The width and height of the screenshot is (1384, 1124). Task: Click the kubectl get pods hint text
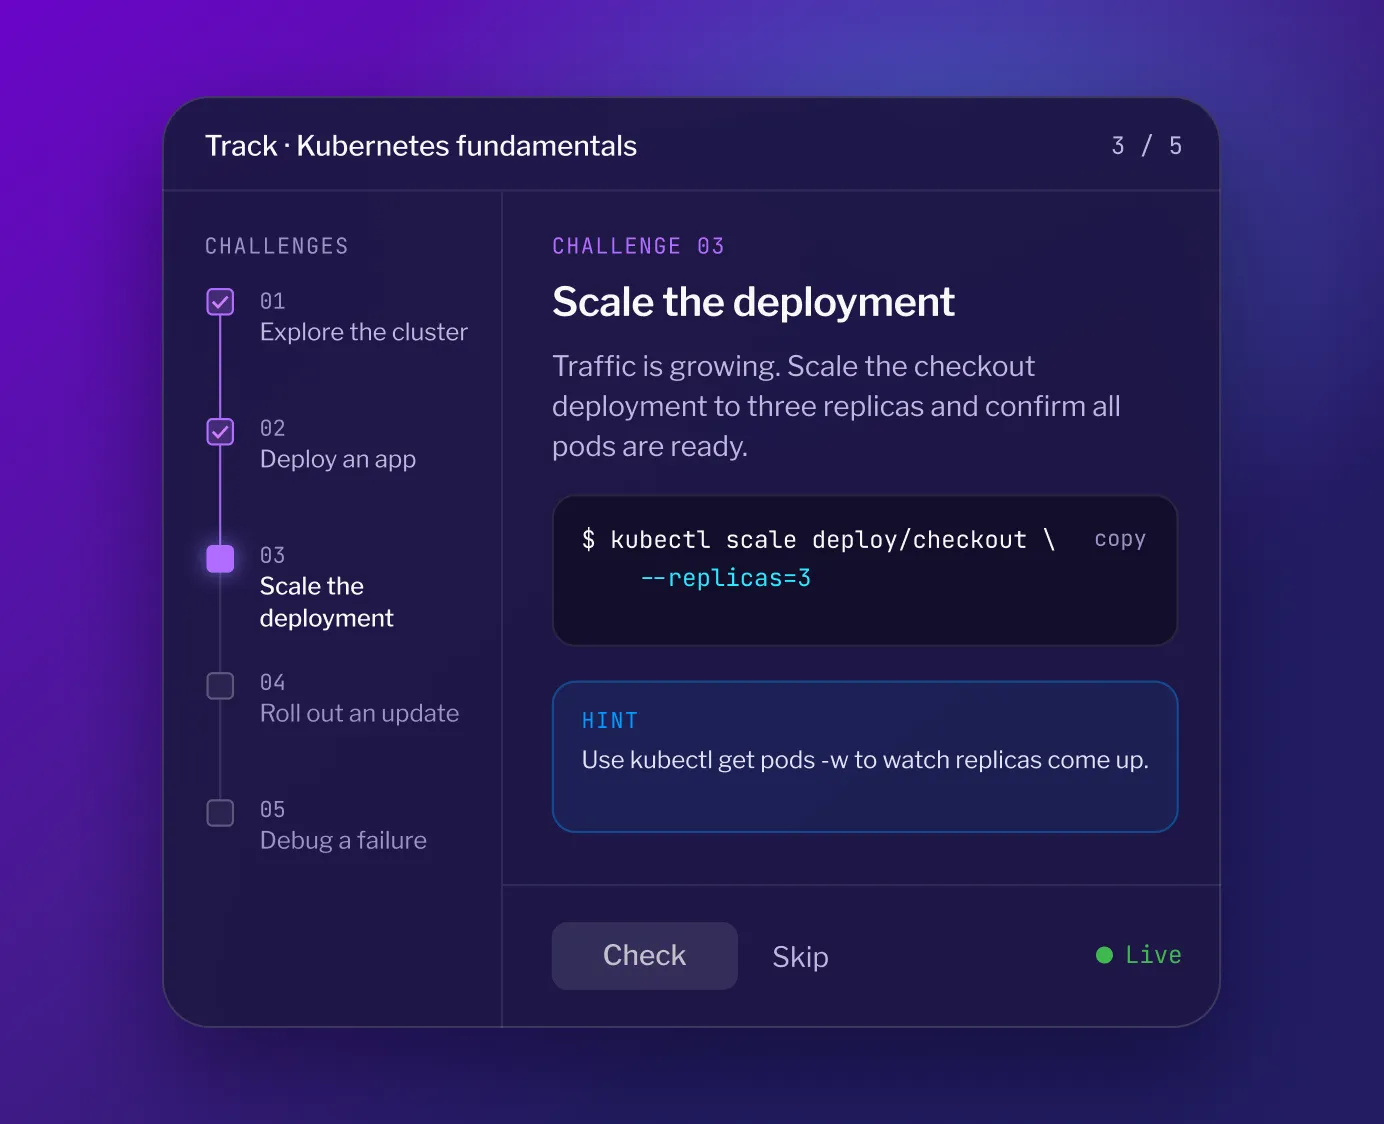(x=865, y=760)
